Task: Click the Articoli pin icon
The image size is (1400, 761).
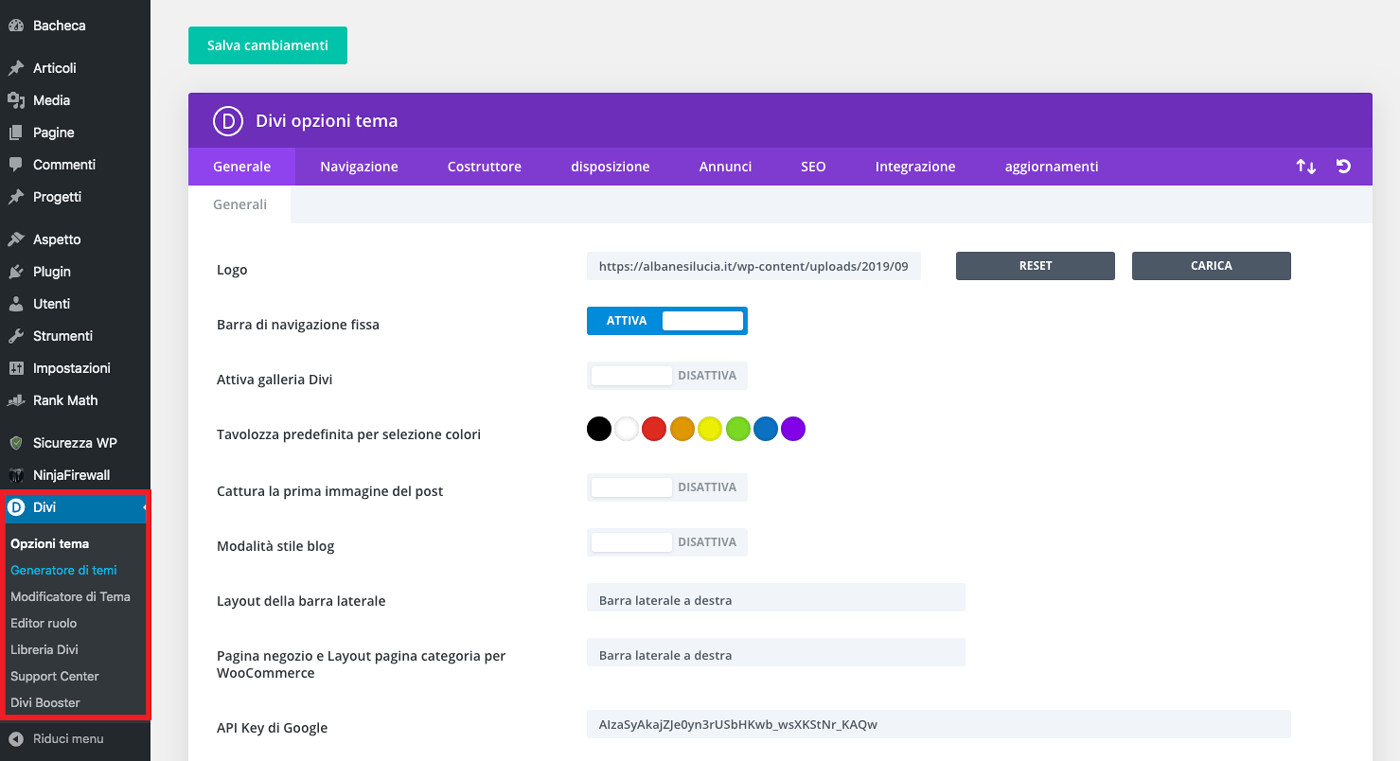Action: [x=16, y=68]
